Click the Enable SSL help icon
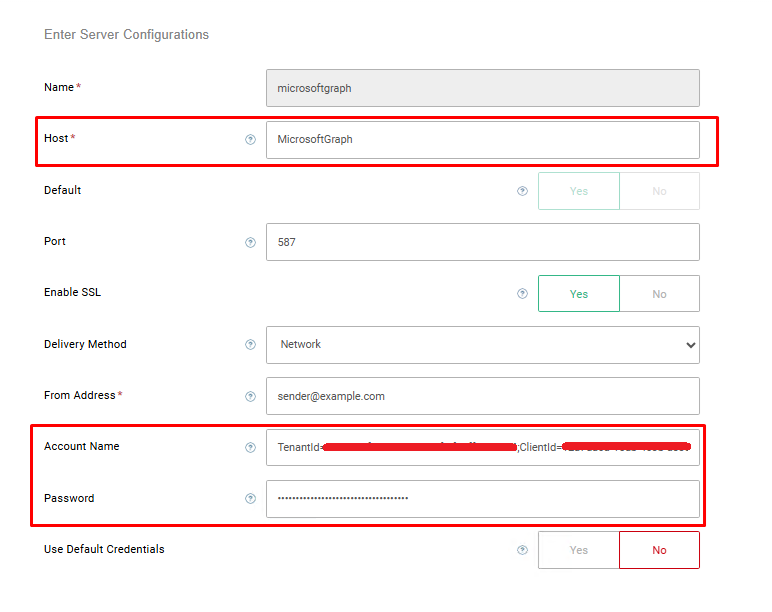The image size is (772, 612). click(x=522, y=294)
